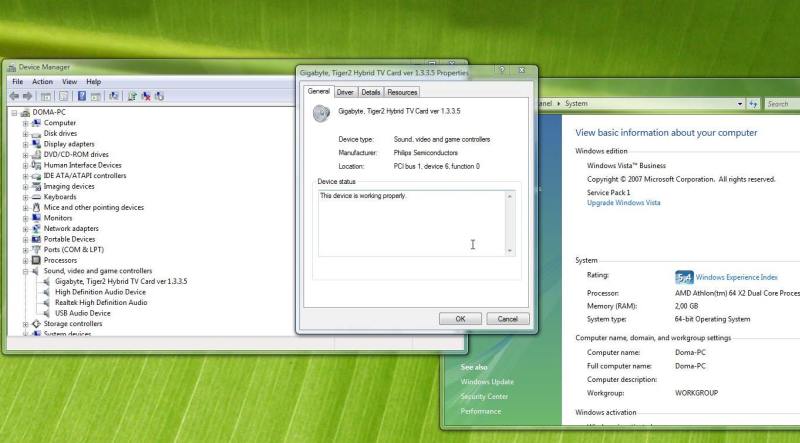
Task: Click the Scan for hardware changes icon
Action: pos(114,96)
